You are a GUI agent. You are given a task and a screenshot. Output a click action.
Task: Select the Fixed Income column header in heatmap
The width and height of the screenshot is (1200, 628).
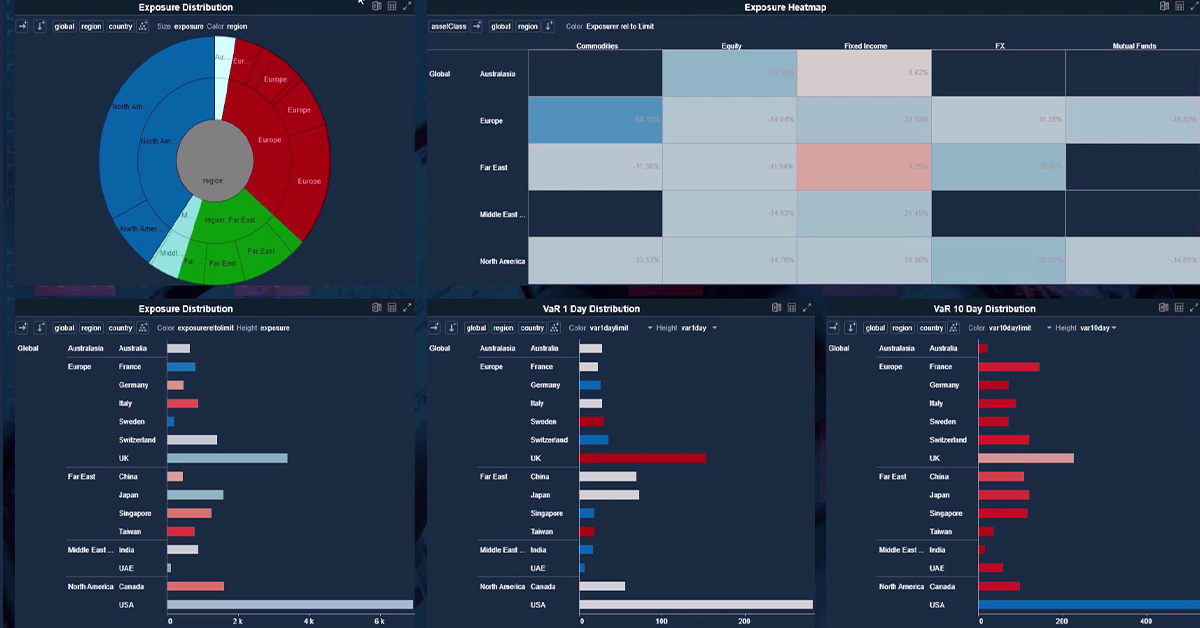863,46
